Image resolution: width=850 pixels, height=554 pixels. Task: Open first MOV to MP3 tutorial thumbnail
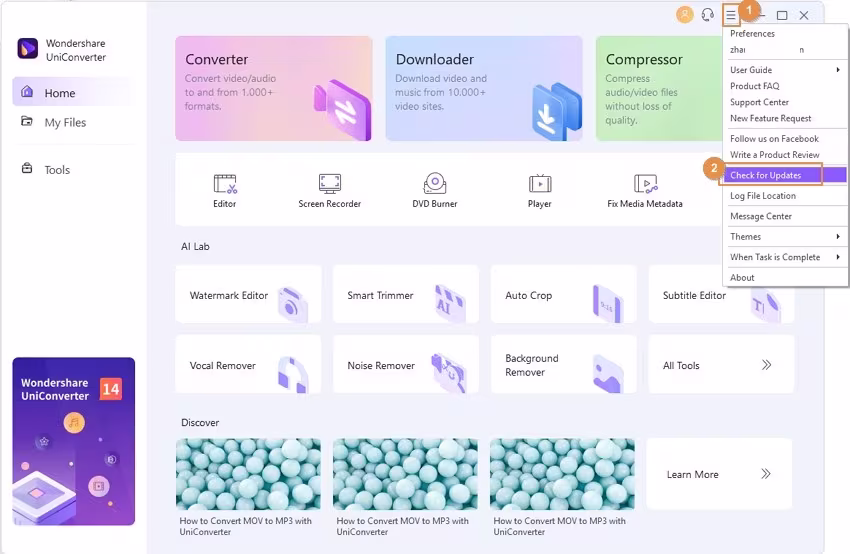[x=248, y=474]
